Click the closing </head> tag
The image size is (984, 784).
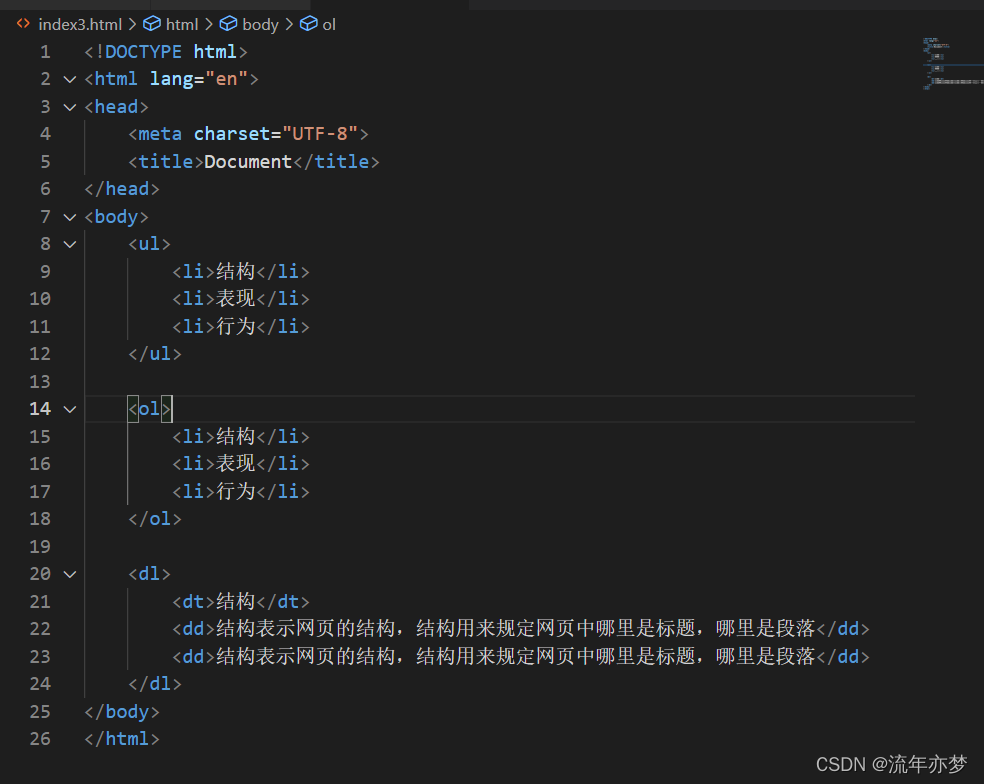(x=122, y=189)
